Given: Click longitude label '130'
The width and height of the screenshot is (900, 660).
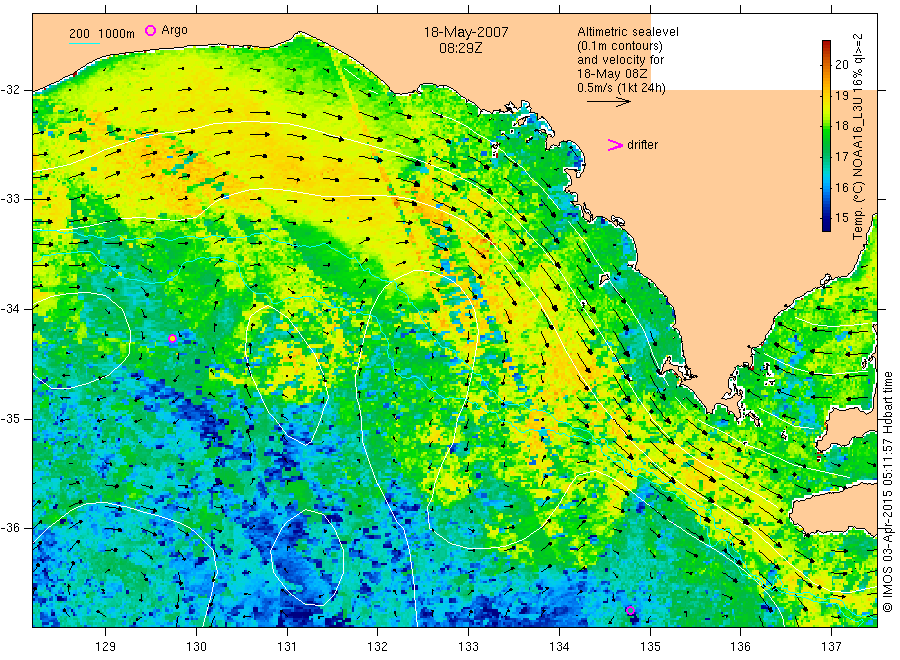Looking at the screenshot, I should click(196, 647).
